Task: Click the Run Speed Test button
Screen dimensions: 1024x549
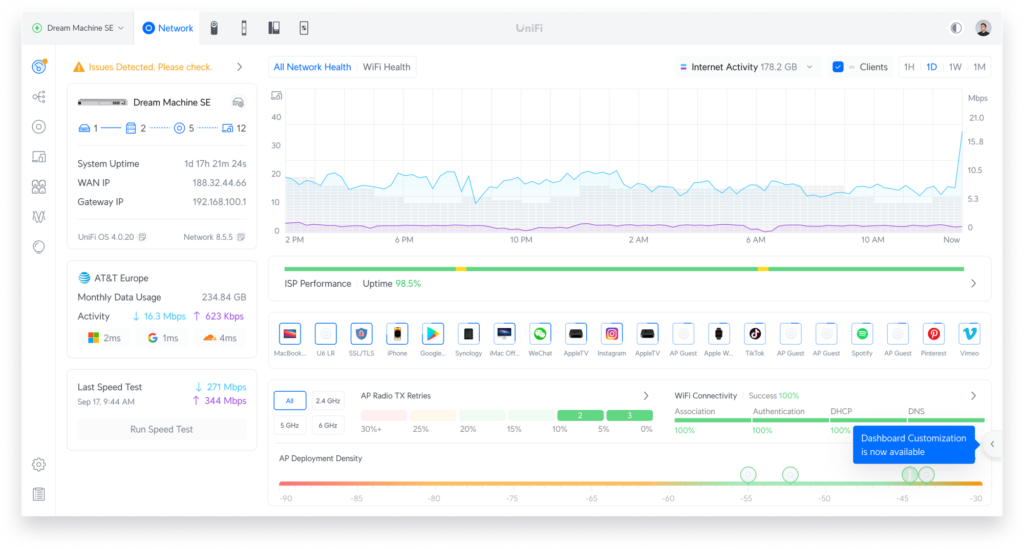Action: coord(161,430)
